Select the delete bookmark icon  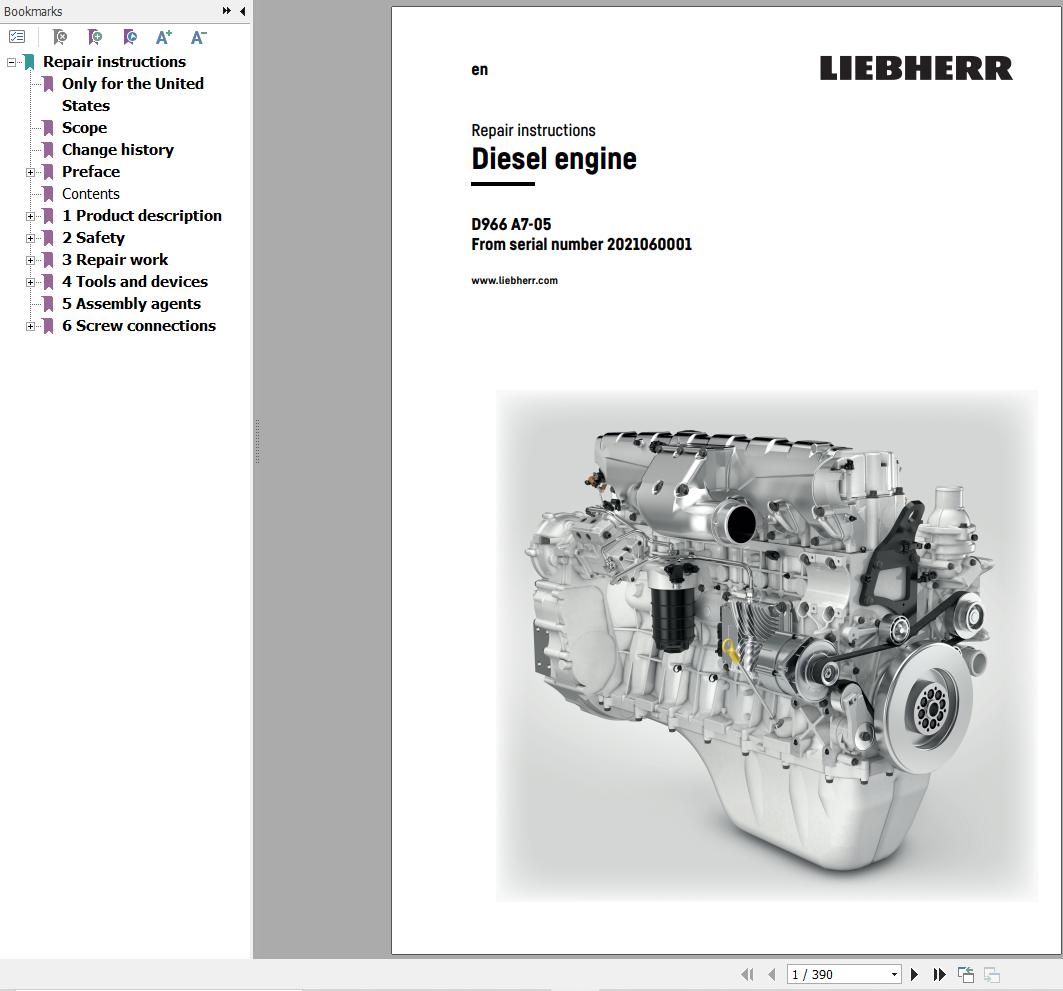click(60, 36)
